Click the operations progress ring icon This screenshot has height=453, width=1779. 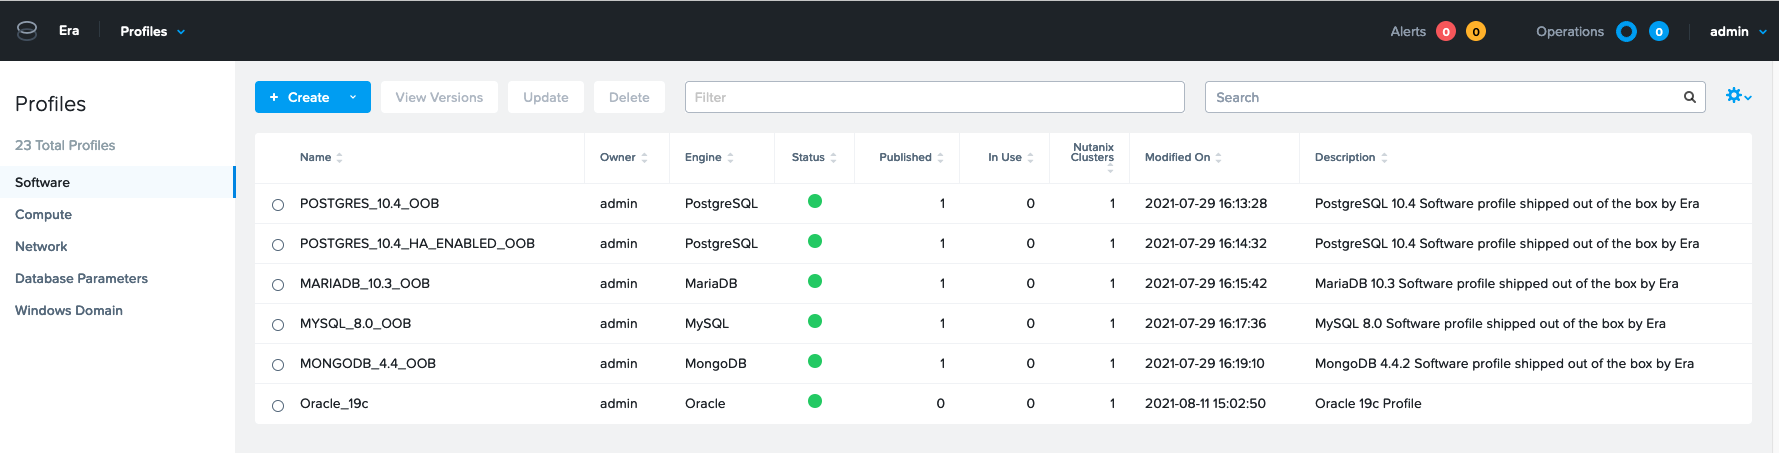coord(1626,32)
